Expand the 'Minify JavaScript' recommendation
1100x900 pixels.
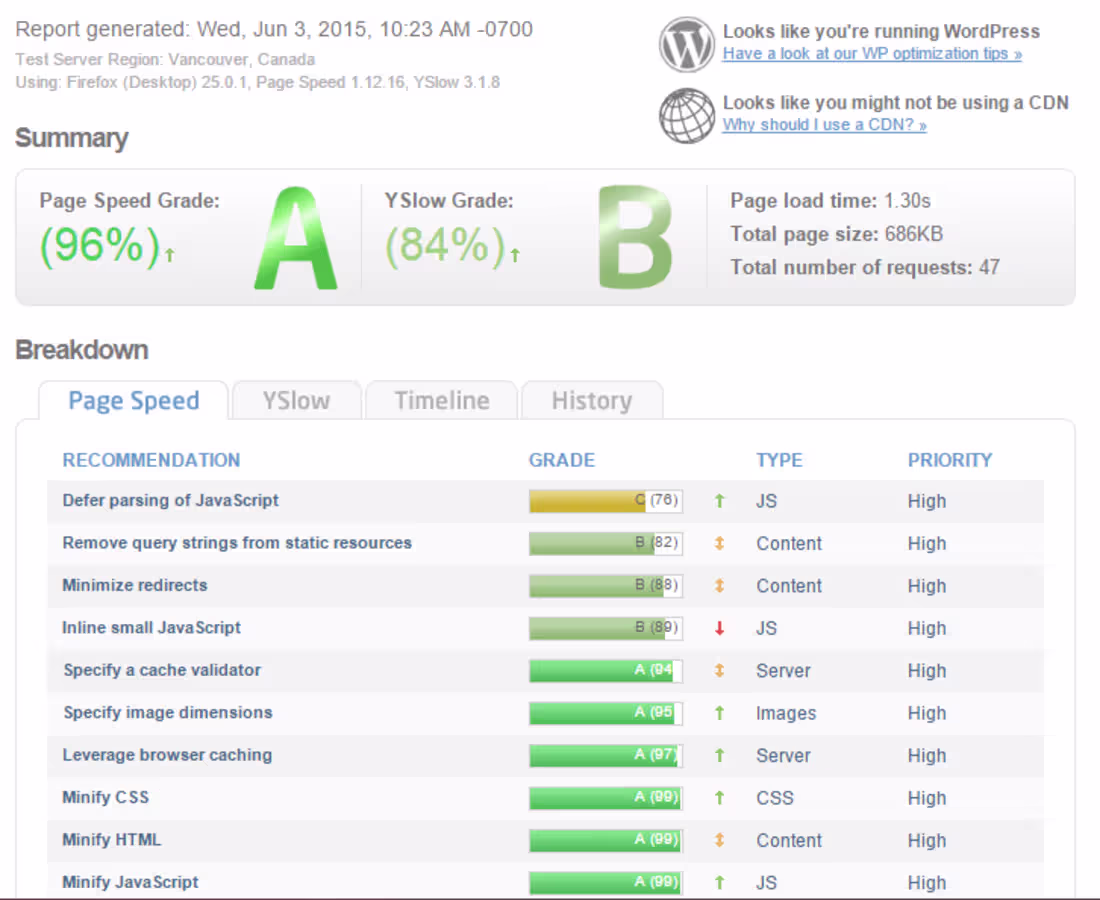point(130,882)
